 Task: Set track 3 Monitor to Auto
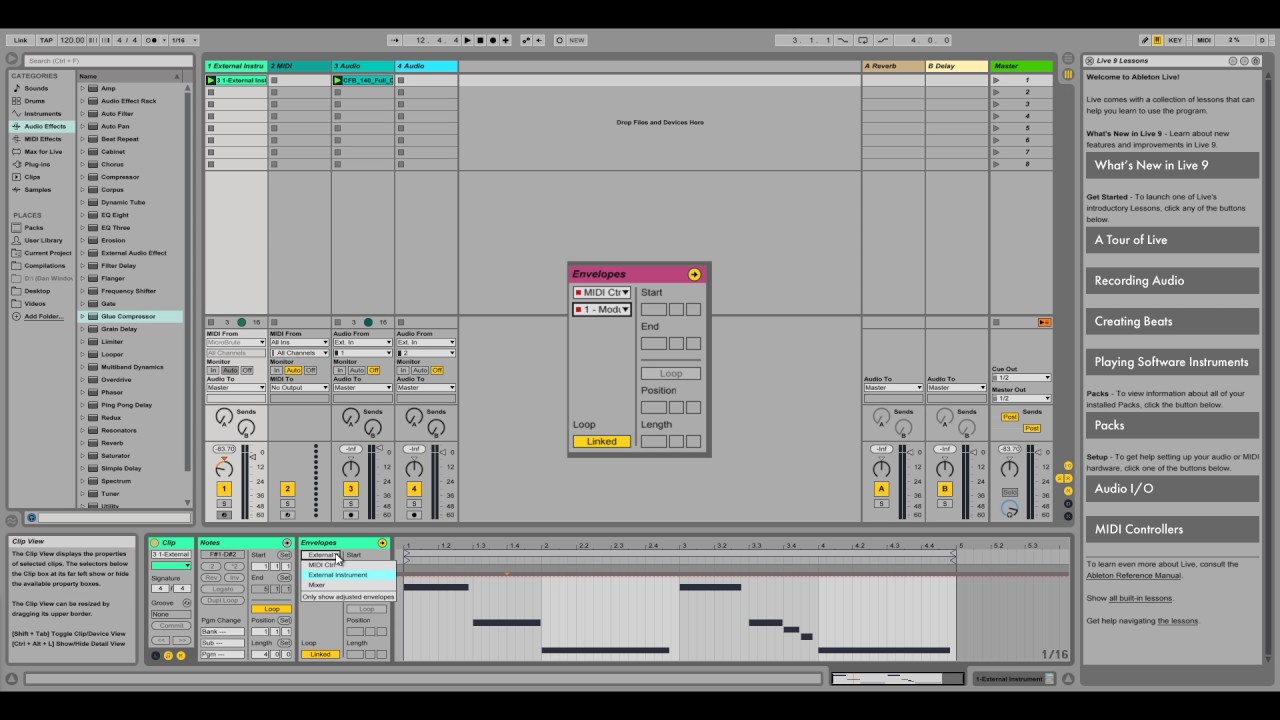pos(357,370)
